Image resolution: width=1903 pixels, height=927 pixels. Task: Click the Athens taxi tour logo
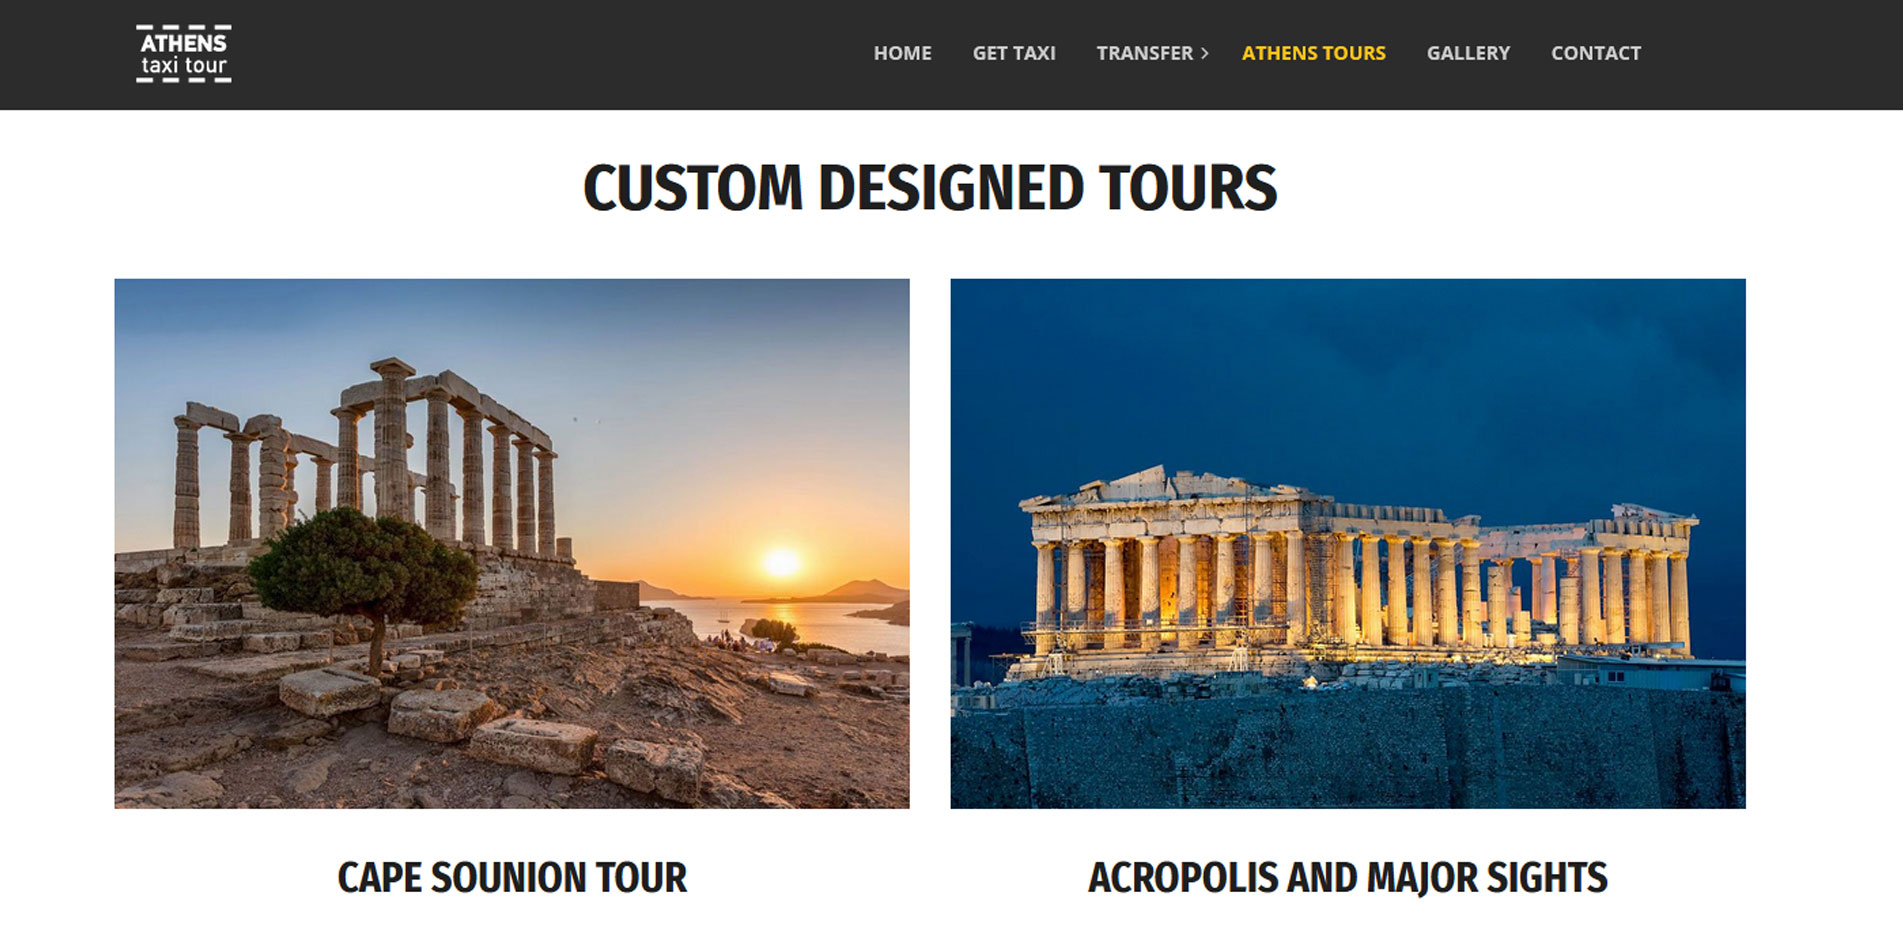point(184,54)
